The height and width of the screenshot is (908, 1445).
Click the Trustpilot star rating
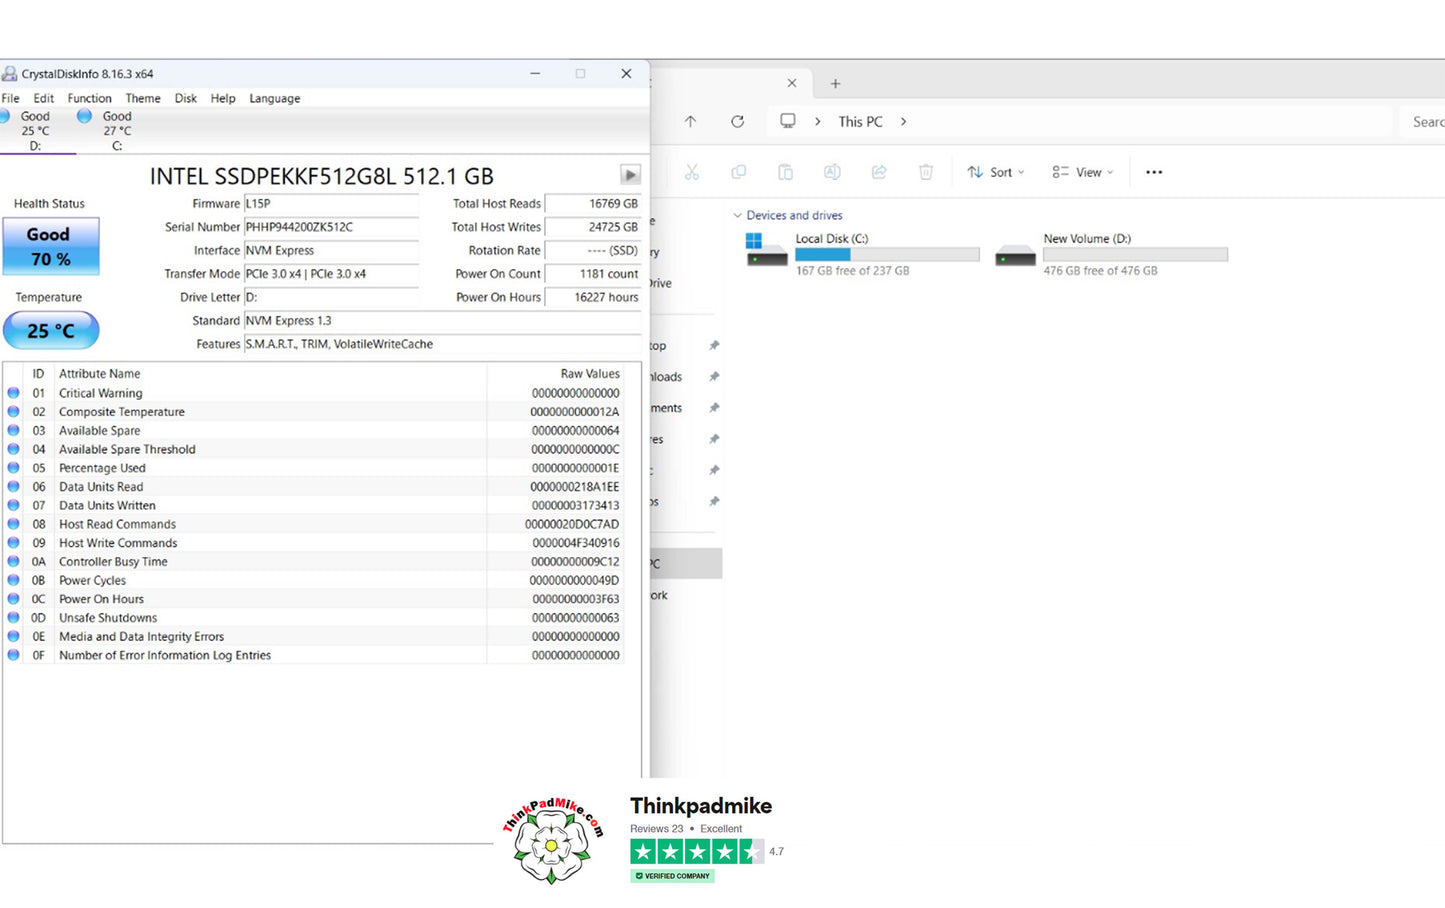(697, 852)
